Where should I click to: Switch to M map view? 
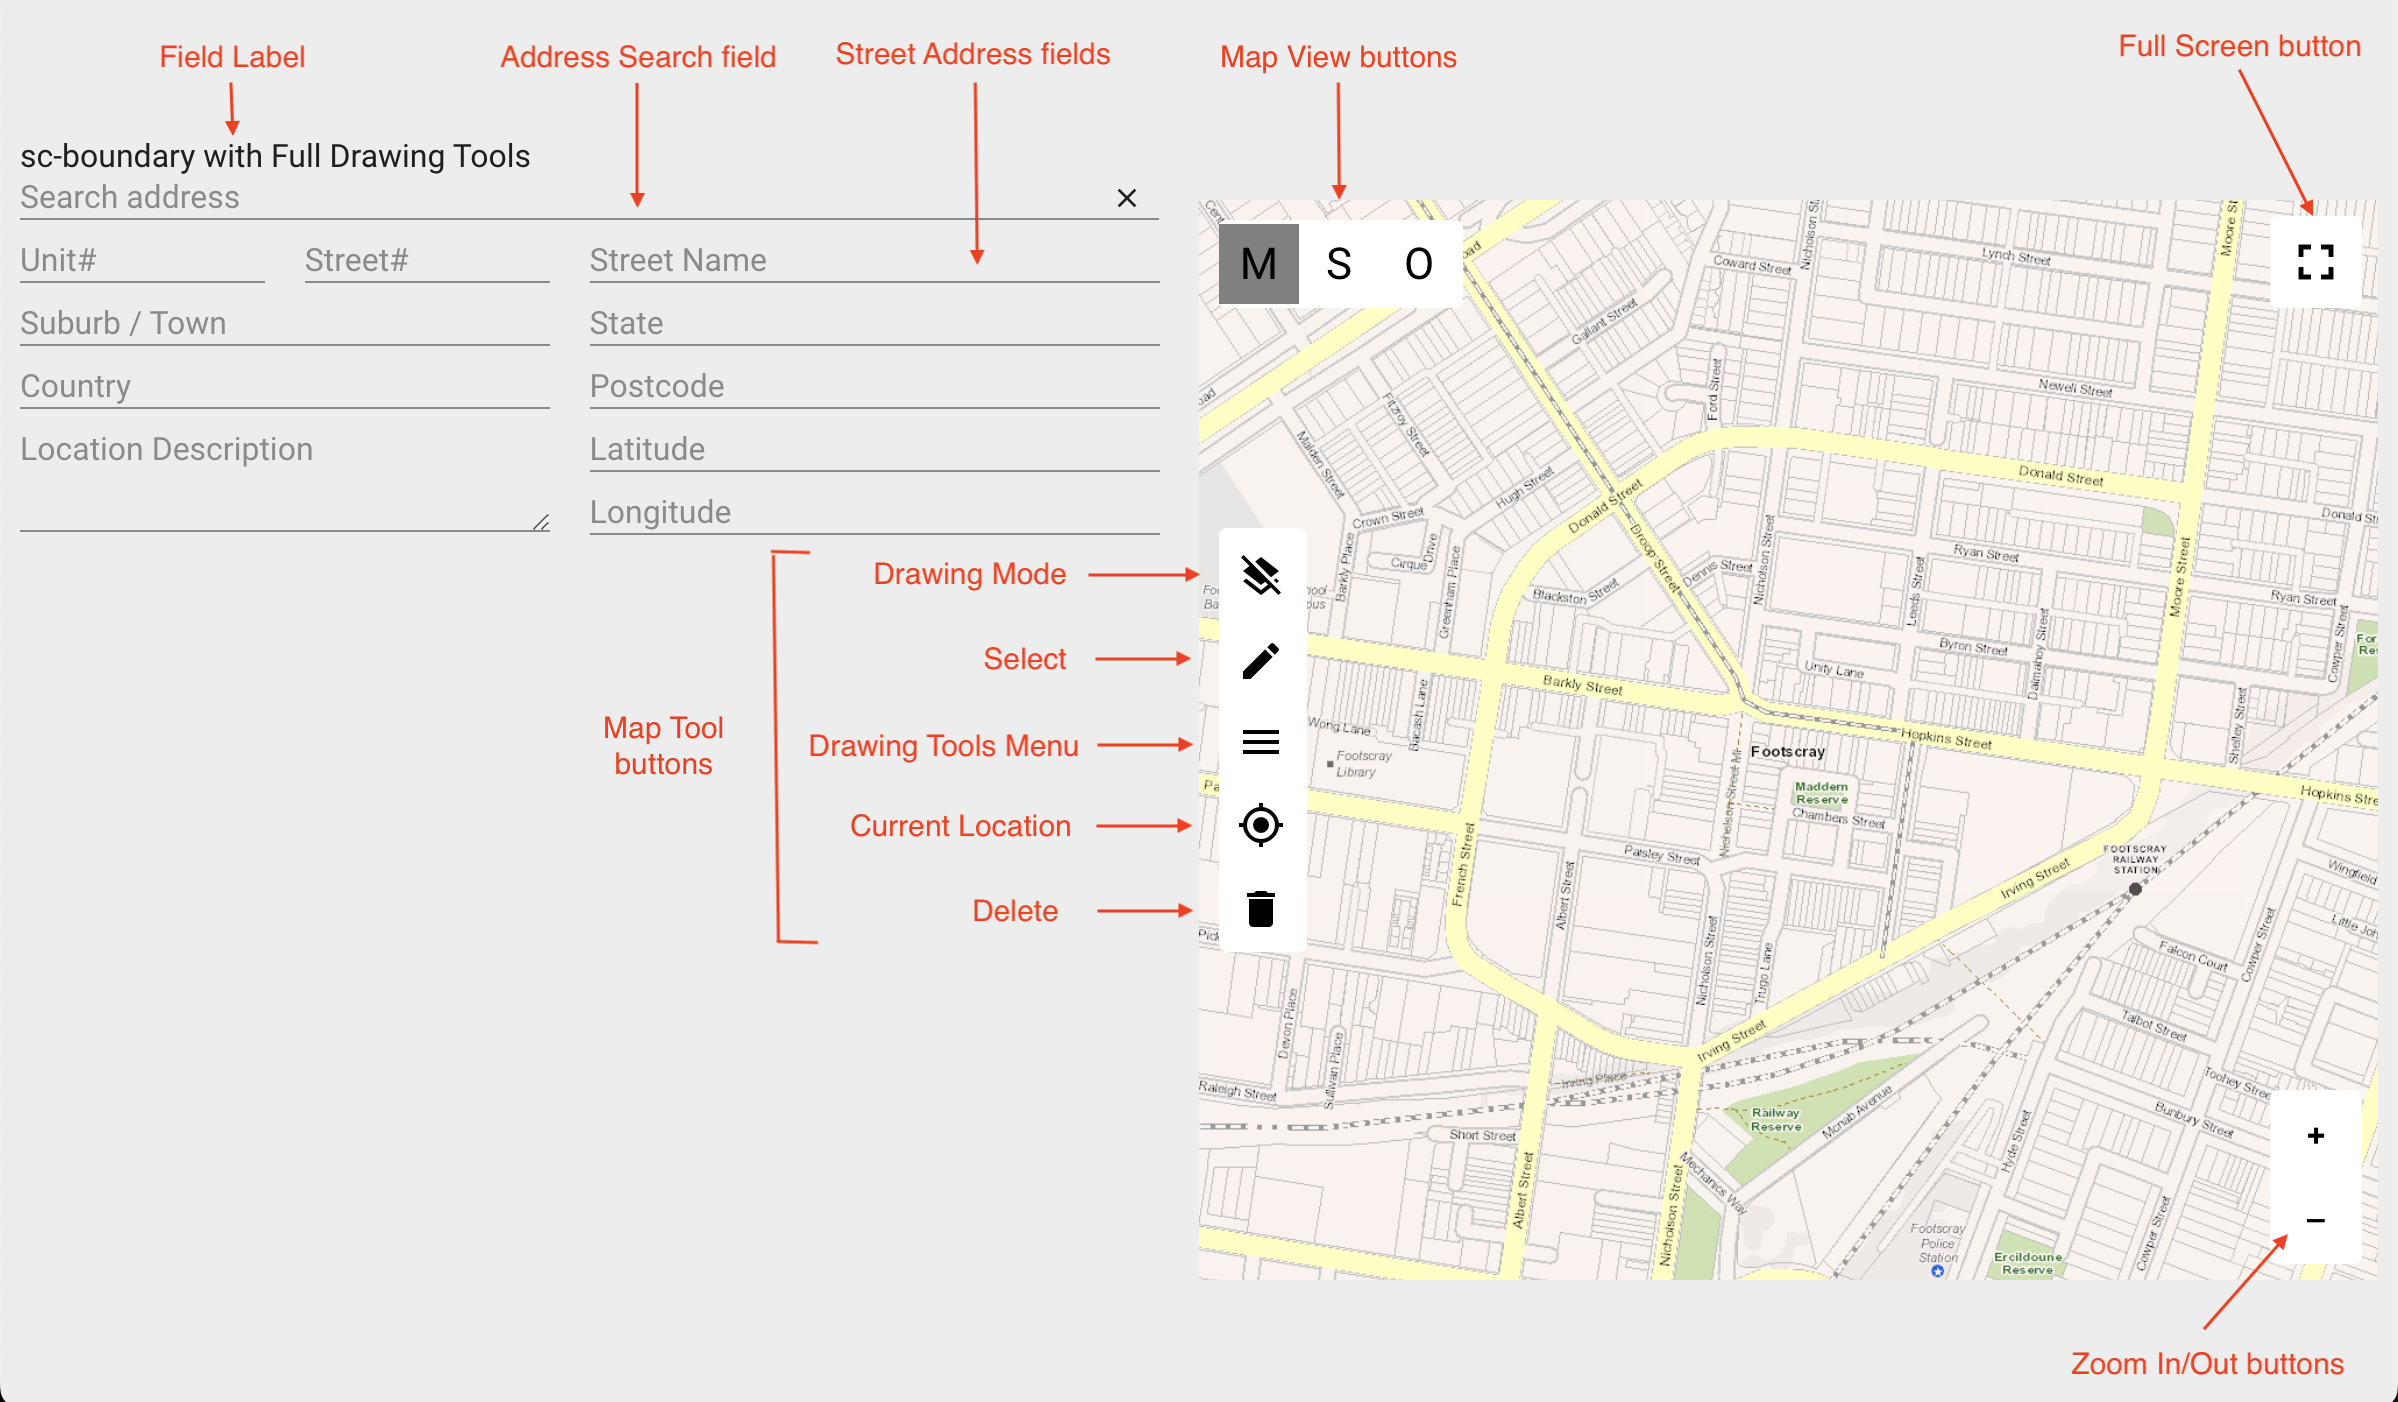coord(1258,264)
